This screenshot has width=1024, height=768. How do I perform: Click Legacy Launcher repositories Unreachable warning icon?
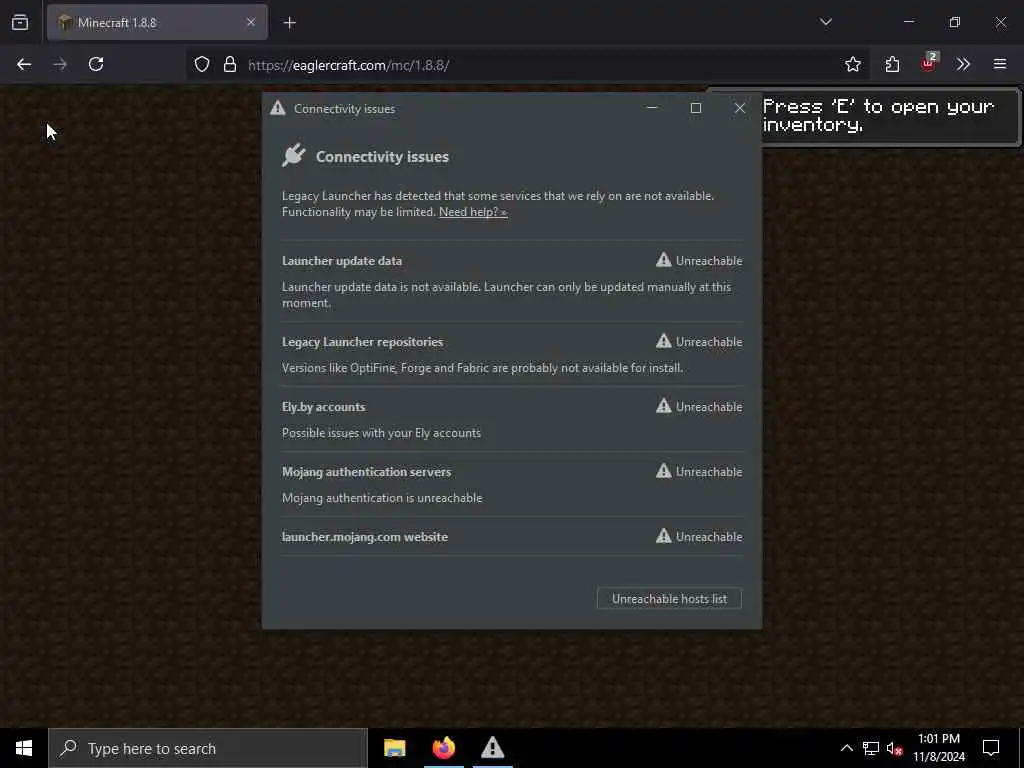click(664, 341)
